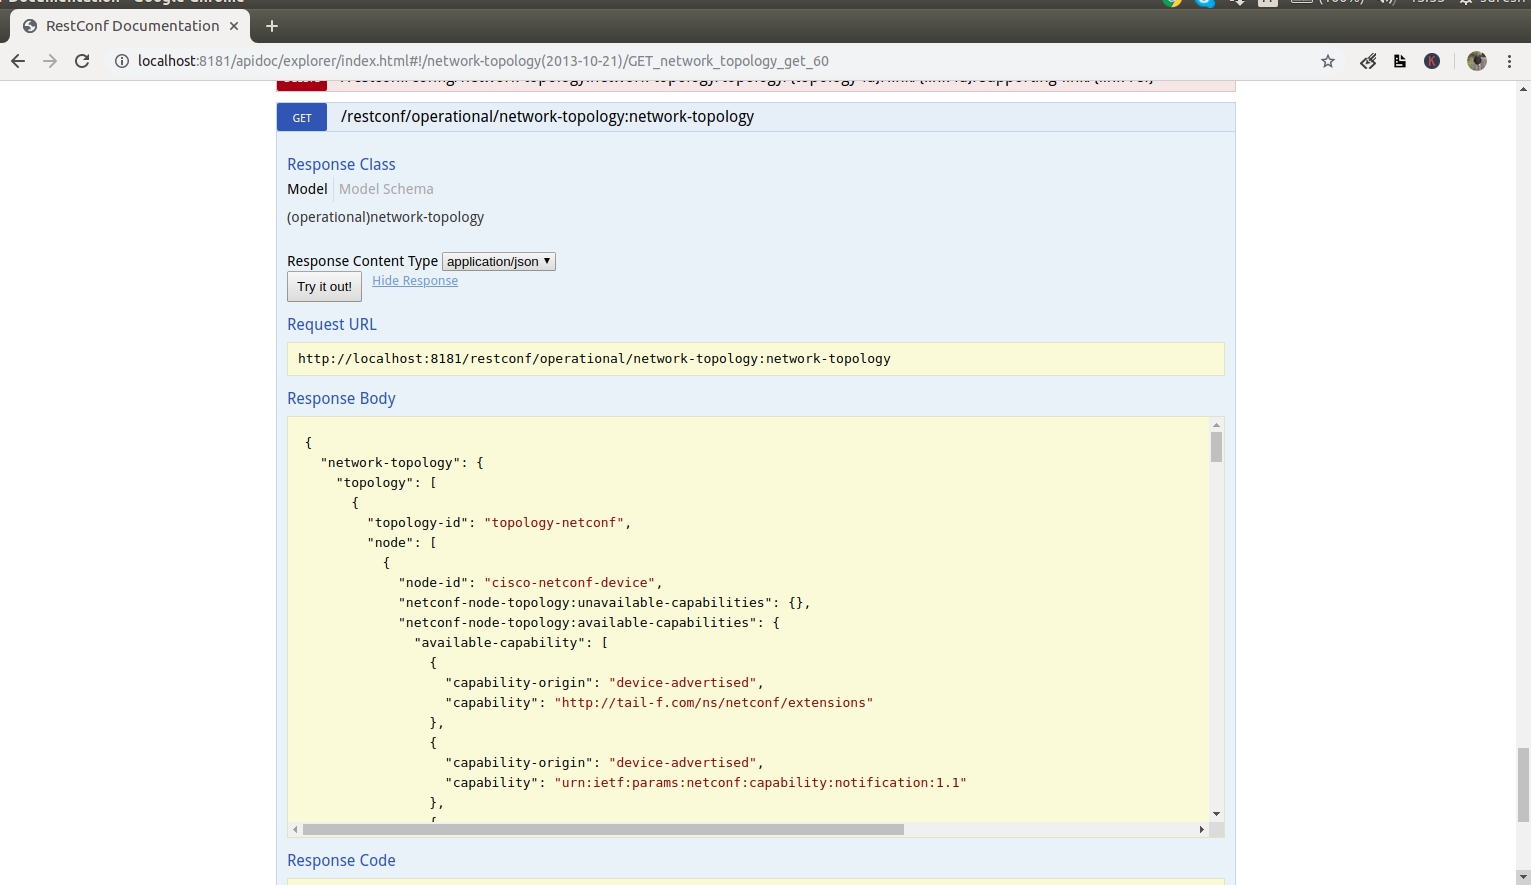Open the Chrome profile avatar
Image resolution: width=1531 pixels, height=885 pixels.
[x=1477, y=61]
